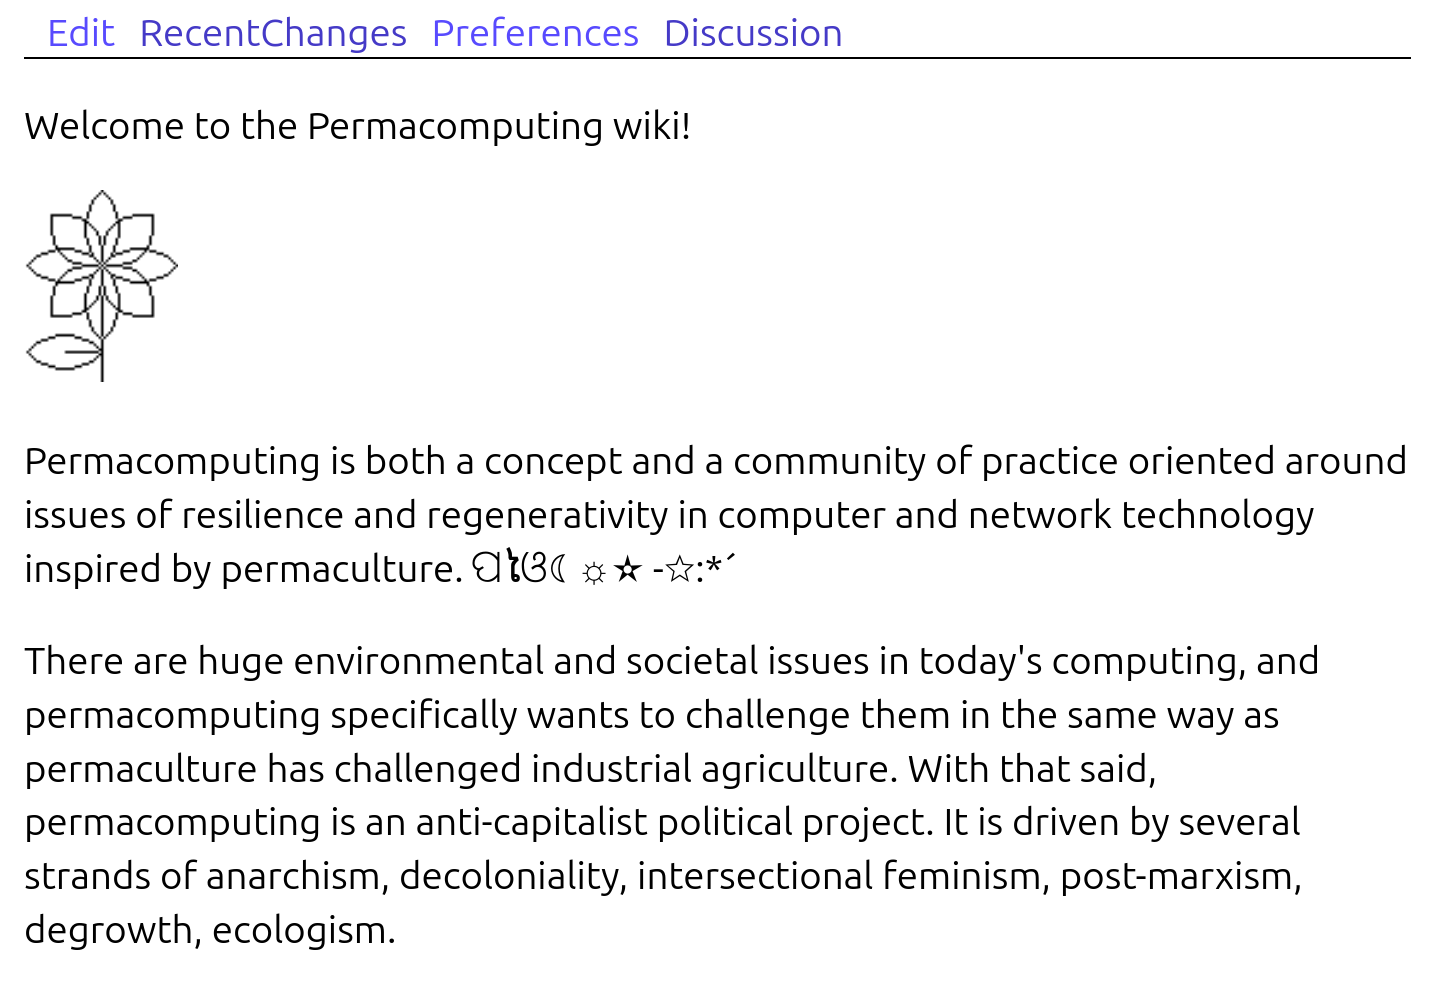
Task: Click the 'Welcome to the Permacomputing wiki!' heading
Action: click(357, 127)
